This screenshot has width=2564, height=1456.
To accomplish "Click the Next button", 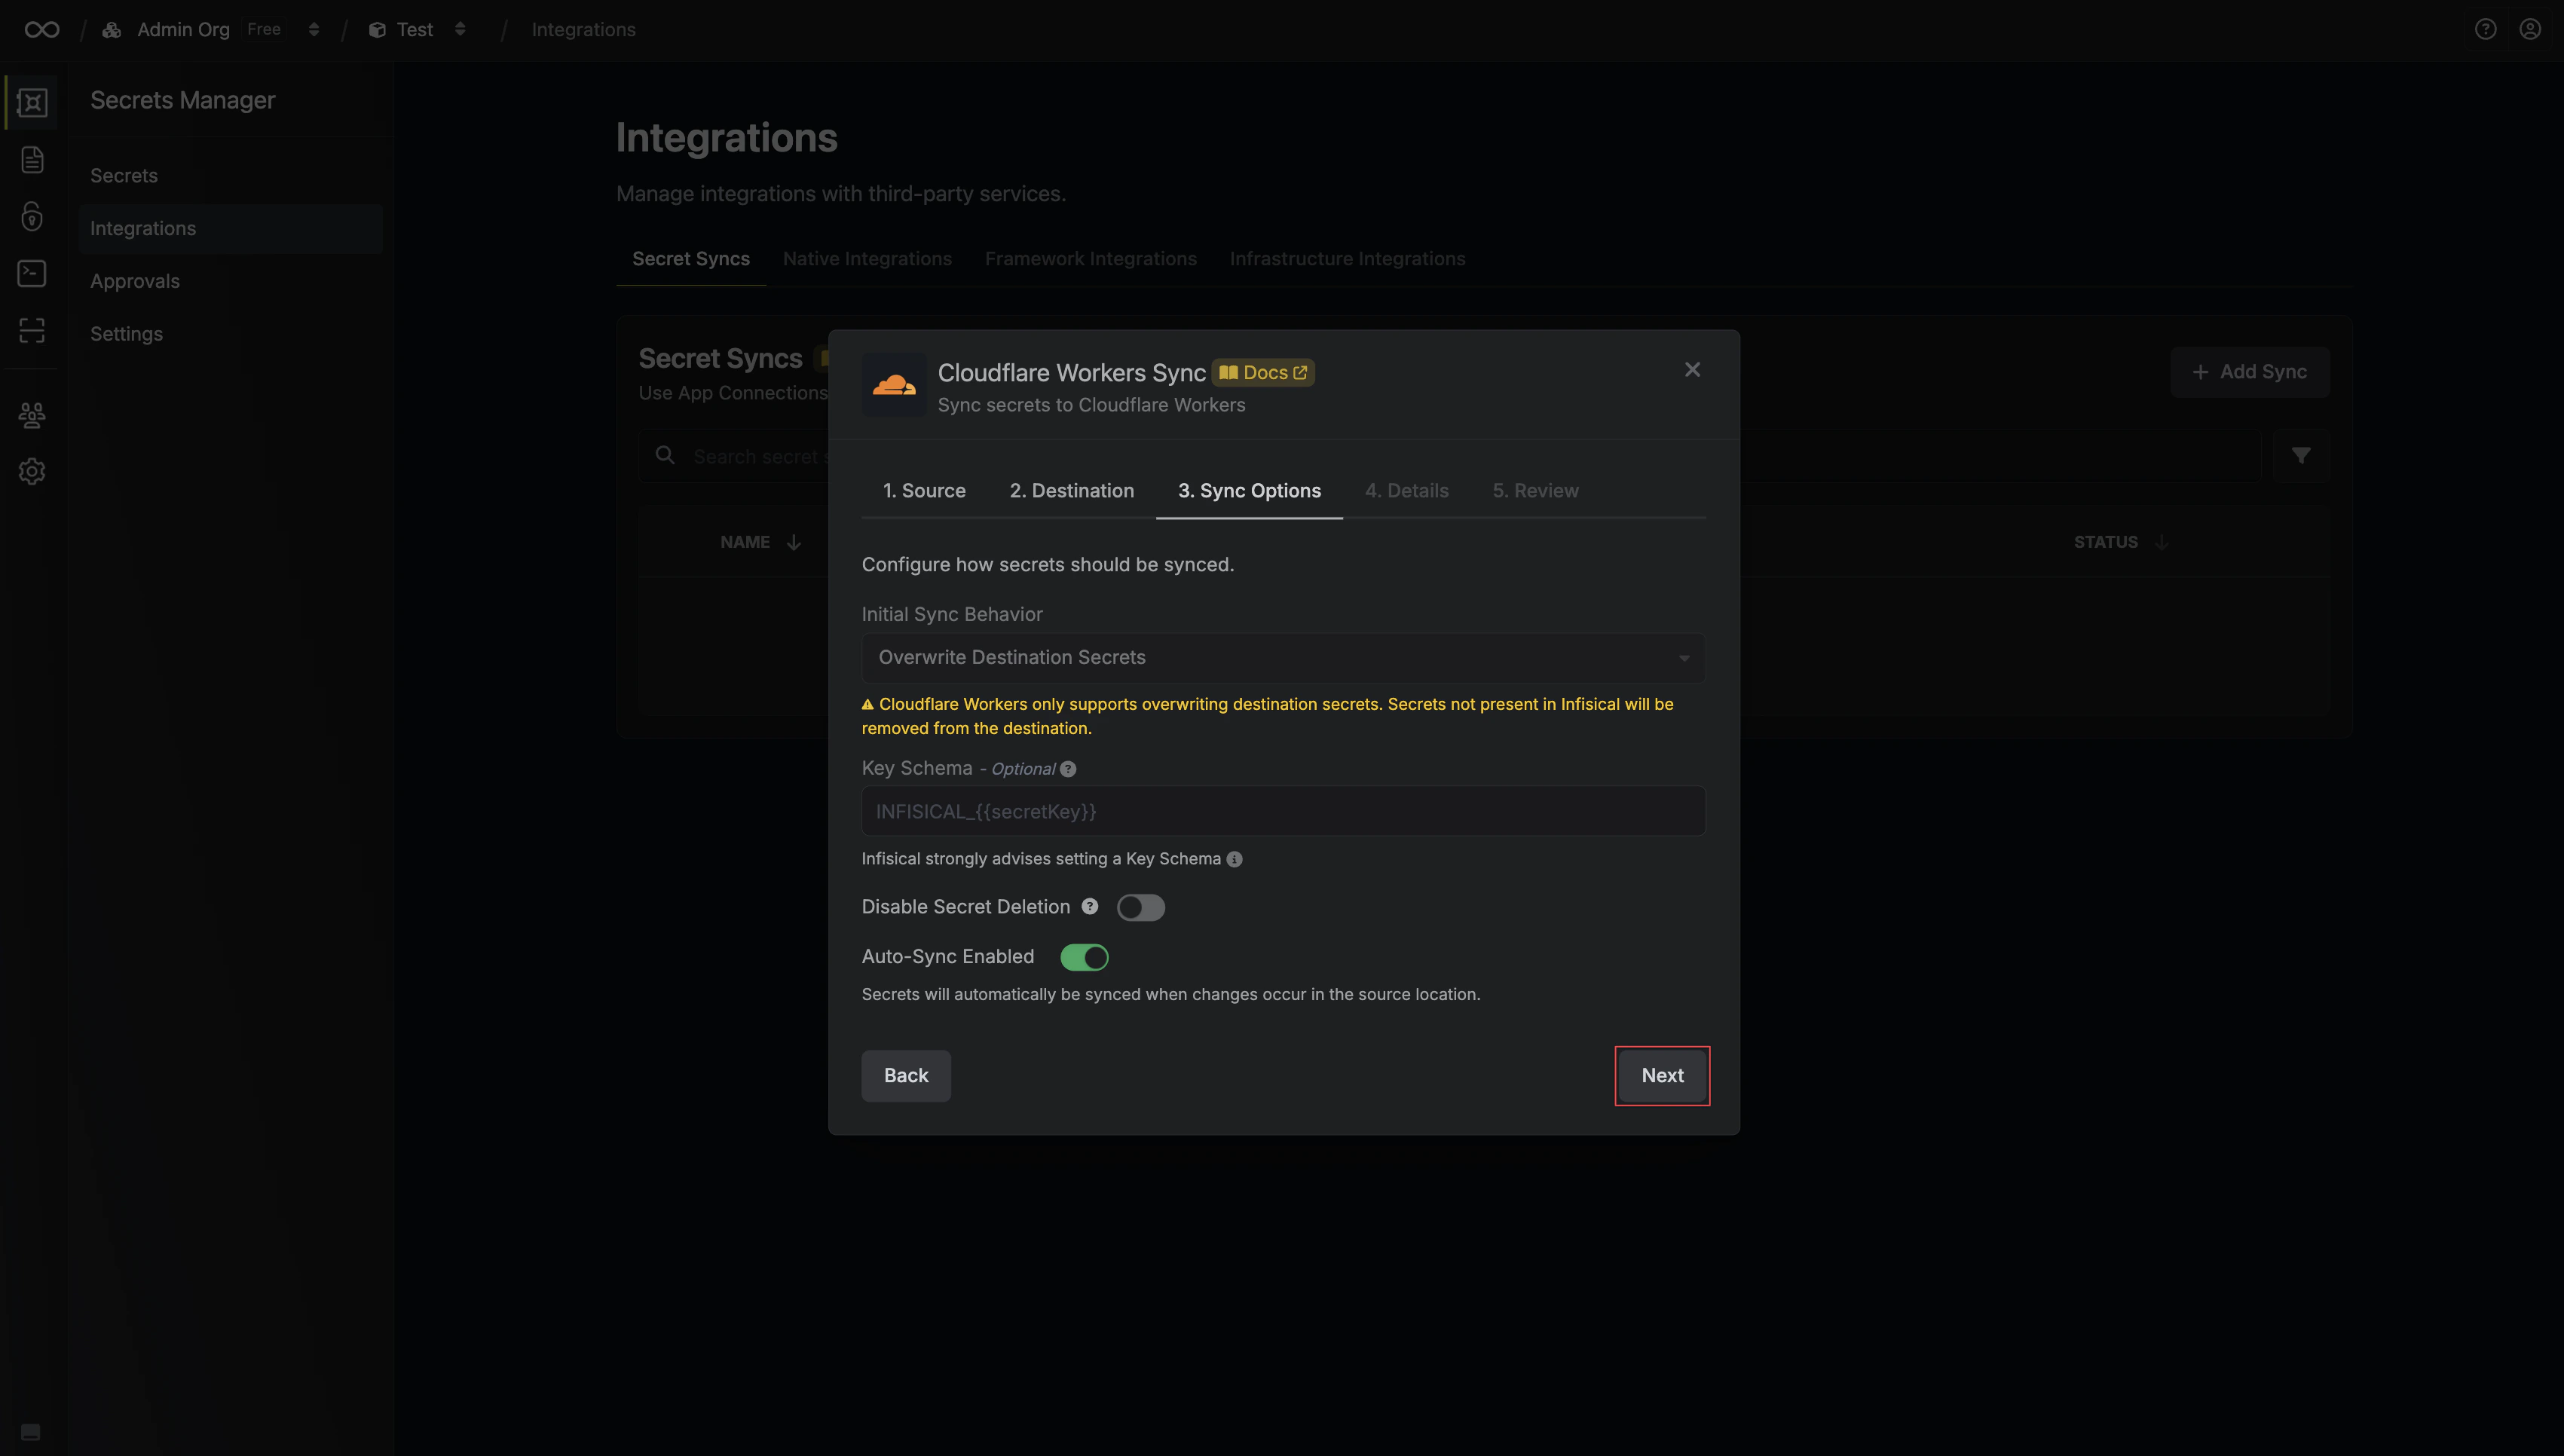I will click(1662, 1076).
